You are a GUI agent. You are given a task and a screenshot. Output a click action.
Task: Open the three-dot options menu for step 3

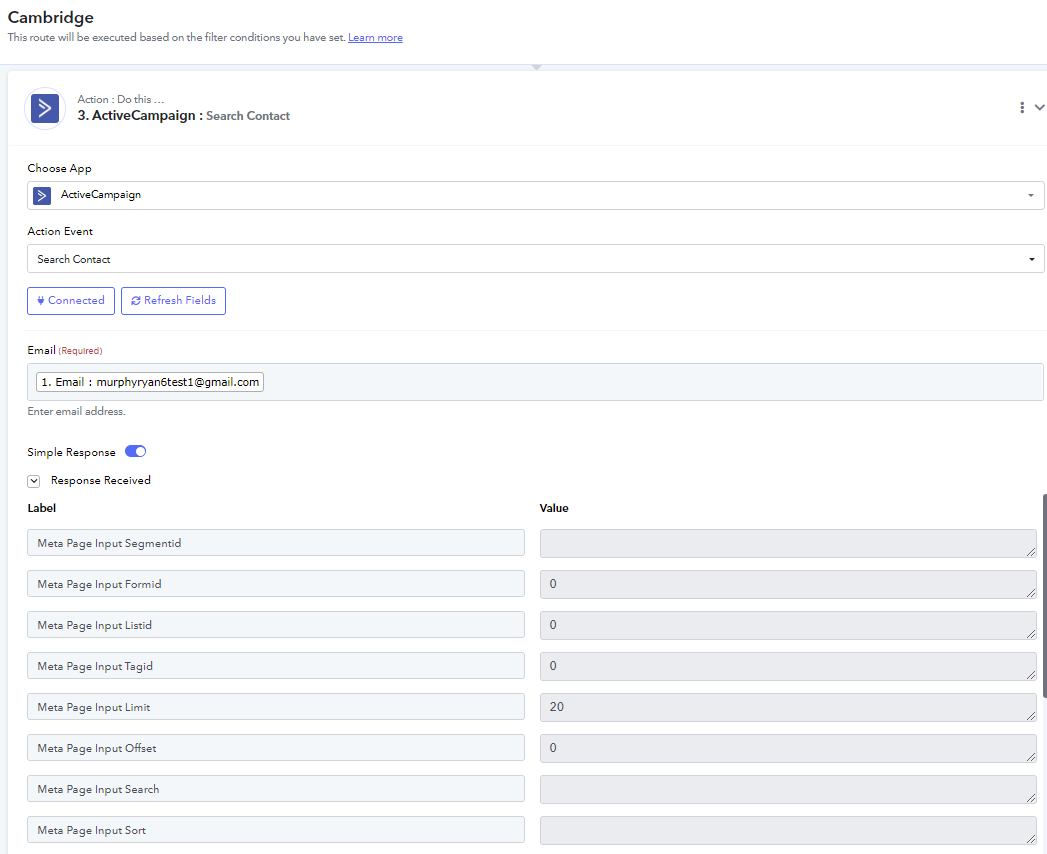click(x=1022, y=108)
